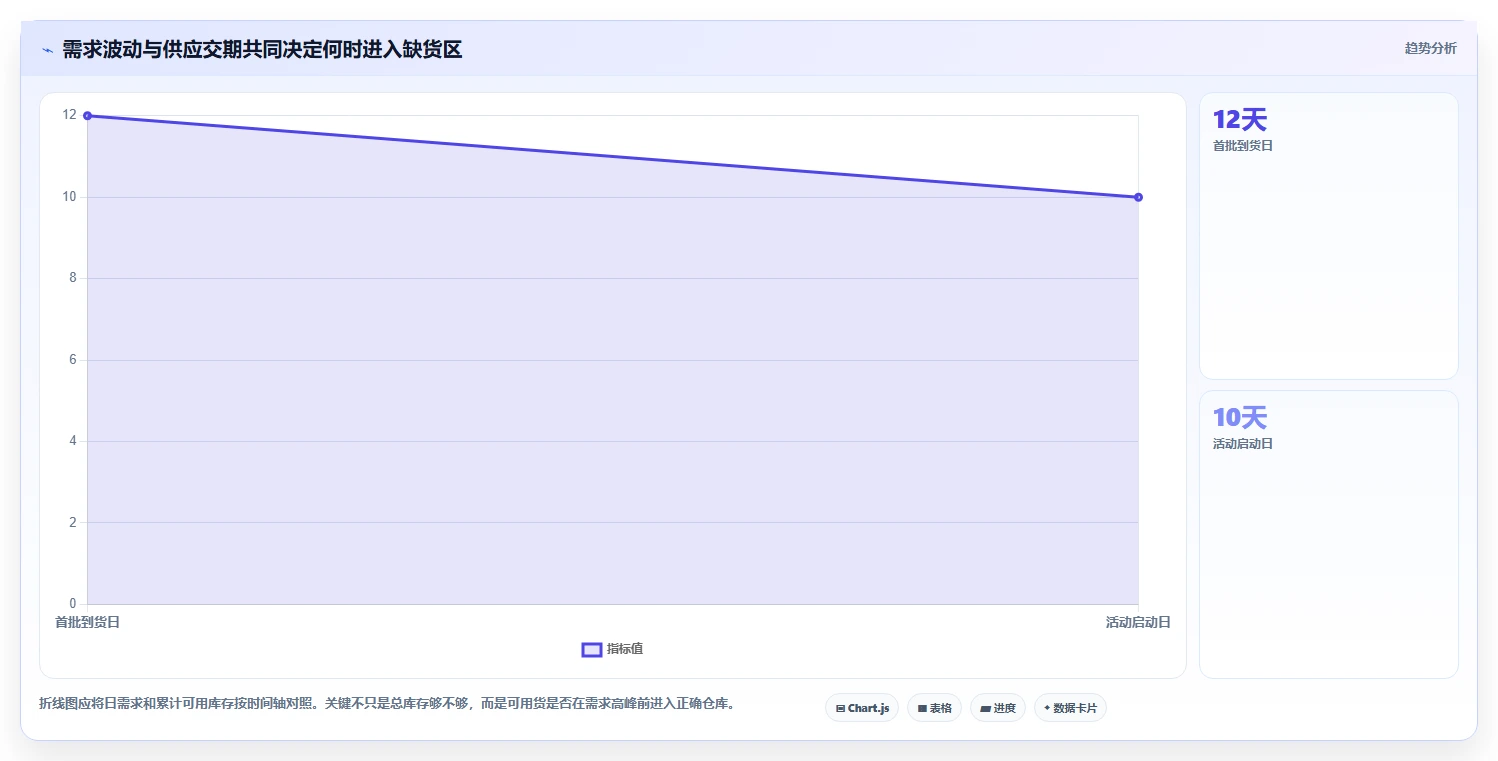
Task: Click the y-axis label 4
Action: click(73, 441)
